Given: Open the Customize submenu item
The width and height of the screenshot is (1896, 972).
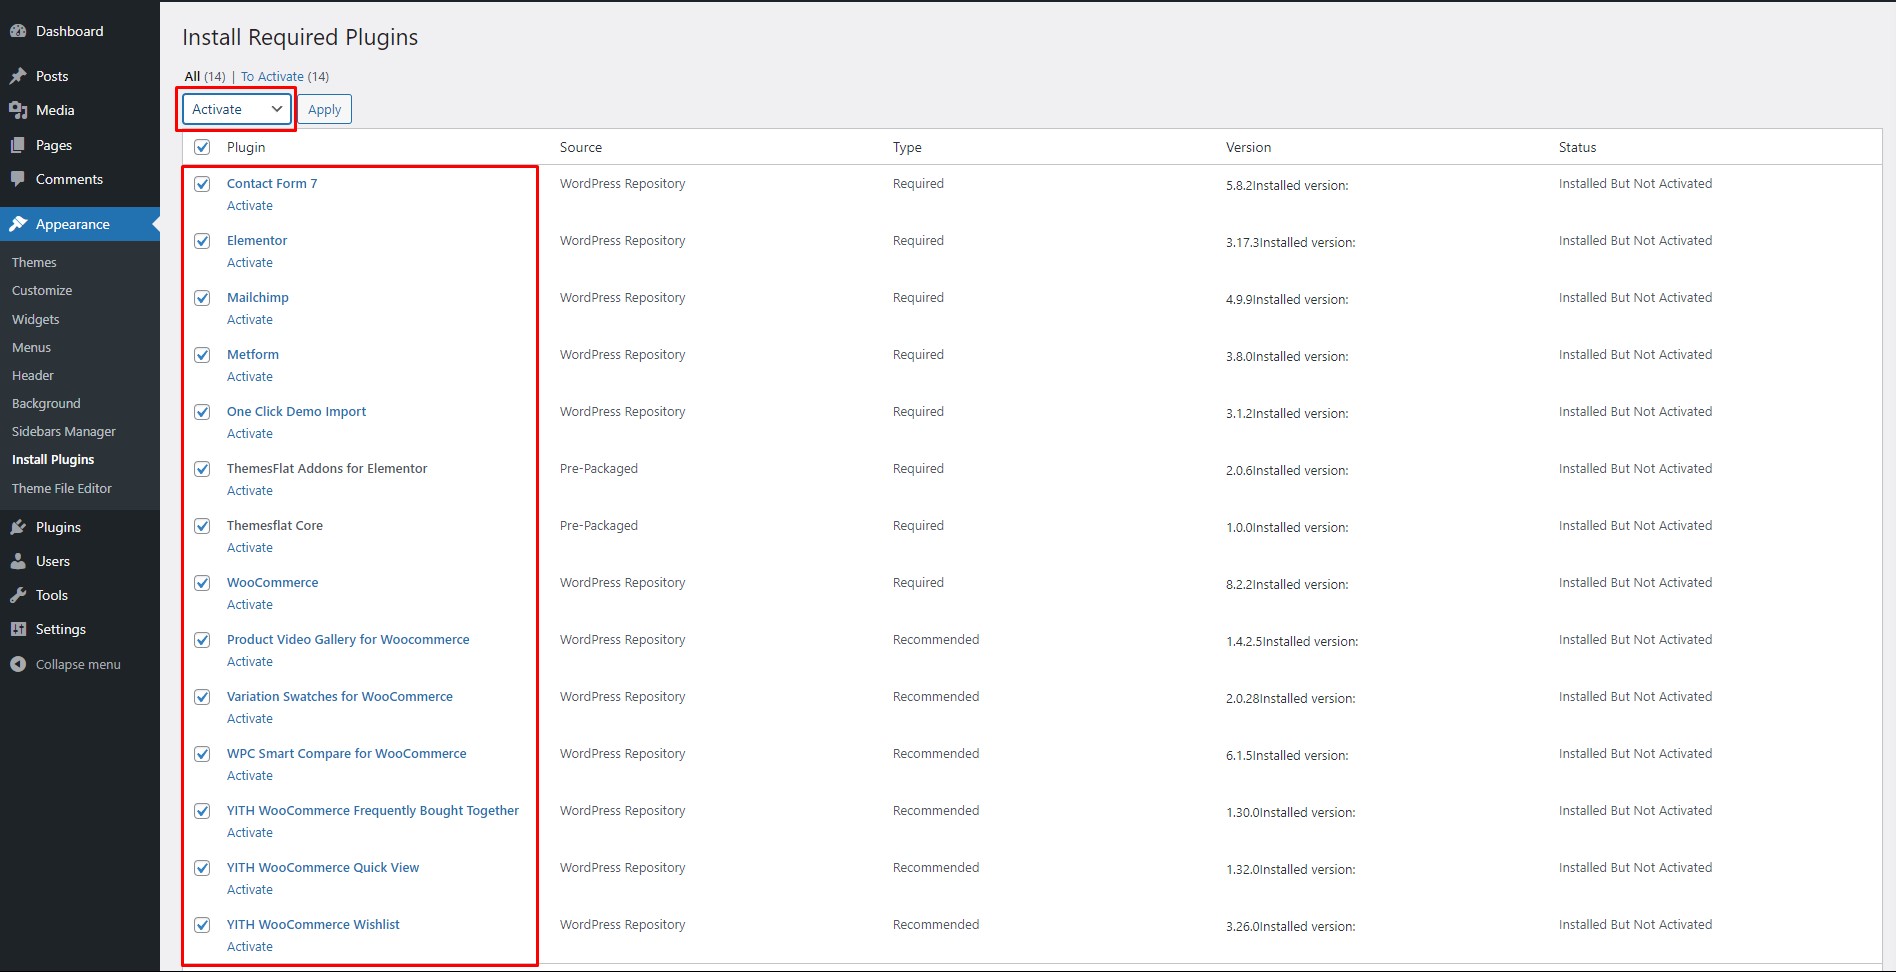Looking at the screenshot, I should pyautogui.click(x=42, y=290).
